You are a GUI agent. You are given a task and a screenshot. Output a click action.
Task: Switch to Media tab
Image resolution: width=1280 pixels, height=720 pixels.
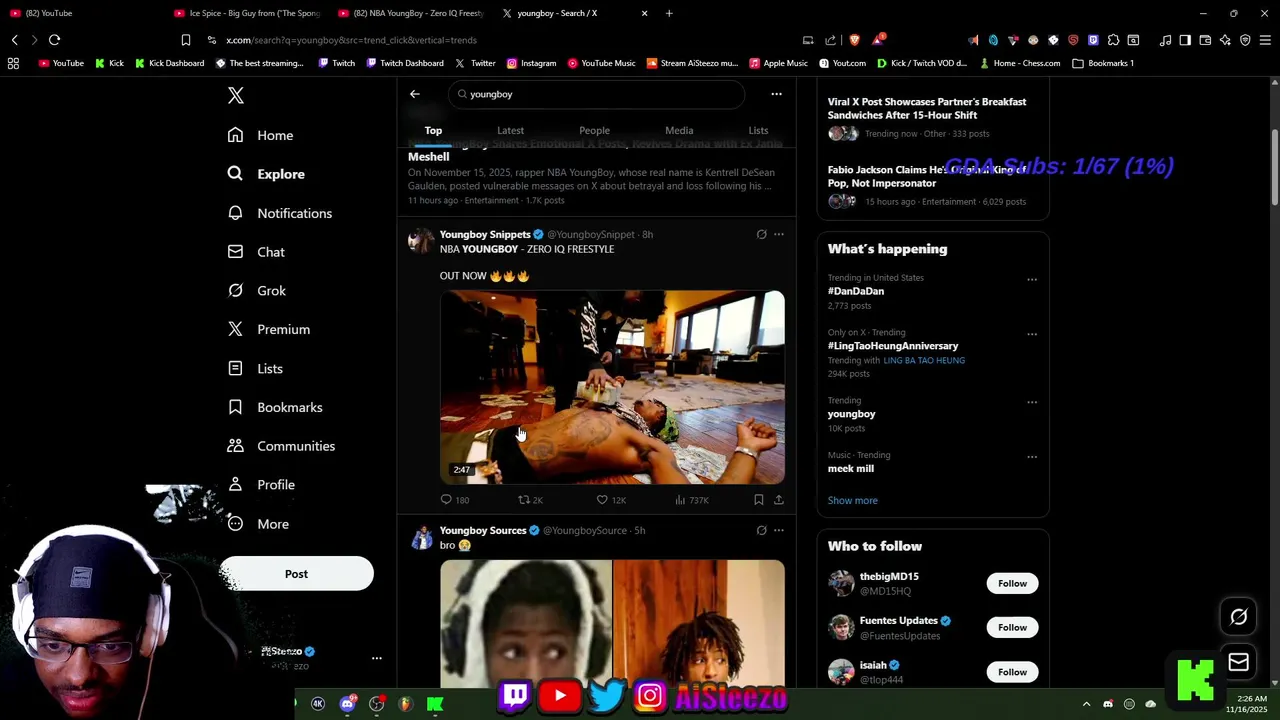click(x=679, y=130)
